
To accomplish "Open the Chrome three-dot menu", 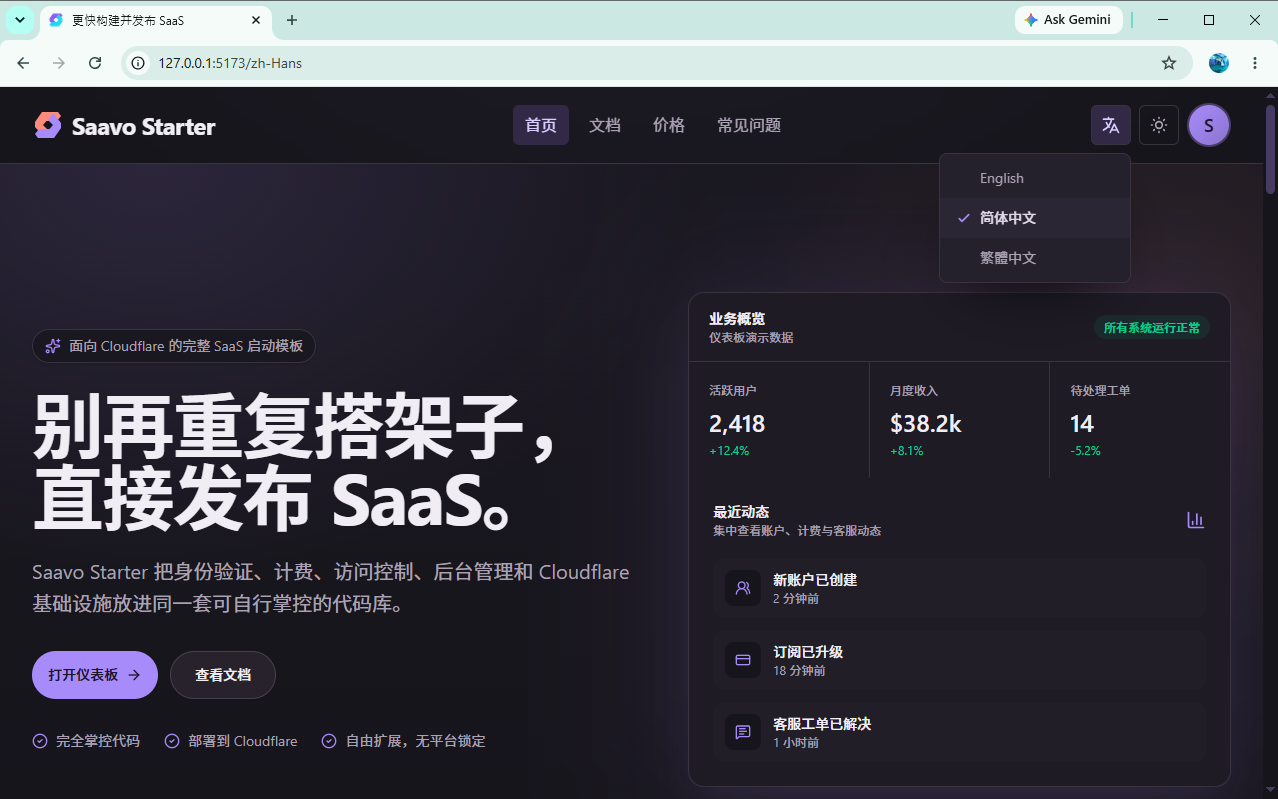I will pos(1255,63).
